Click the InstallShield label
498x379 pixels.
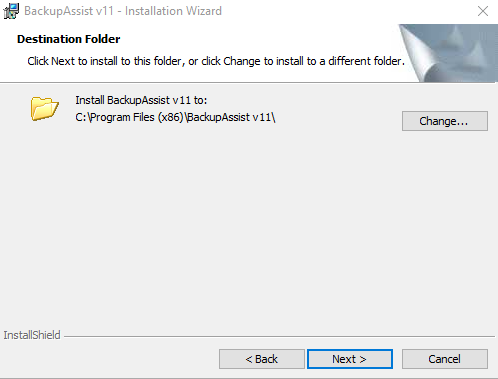[32, 335]
